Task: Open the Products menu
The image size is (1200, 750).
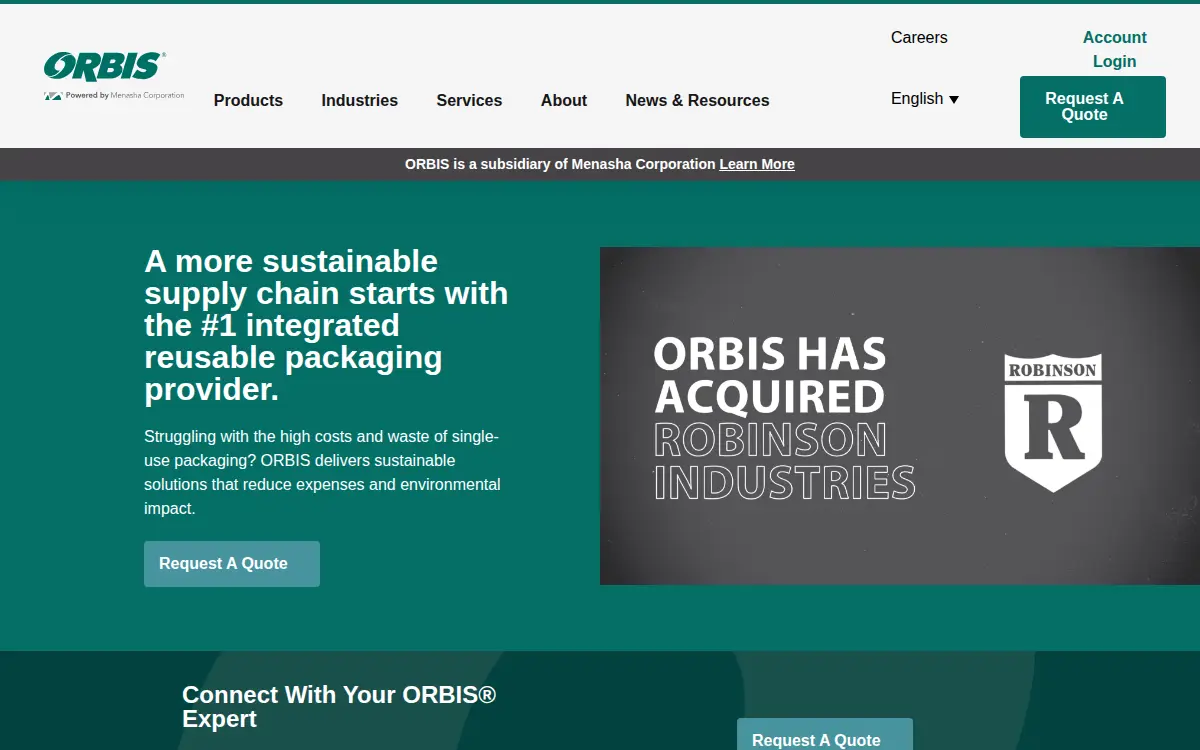Action: coord(248,100)
